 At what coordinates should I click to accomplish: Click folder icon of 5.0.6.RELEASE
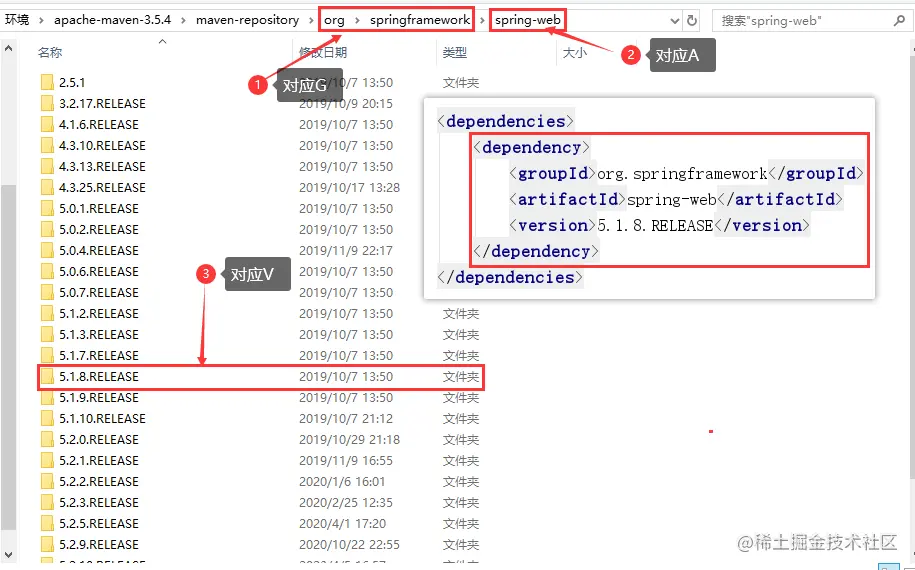47,272
